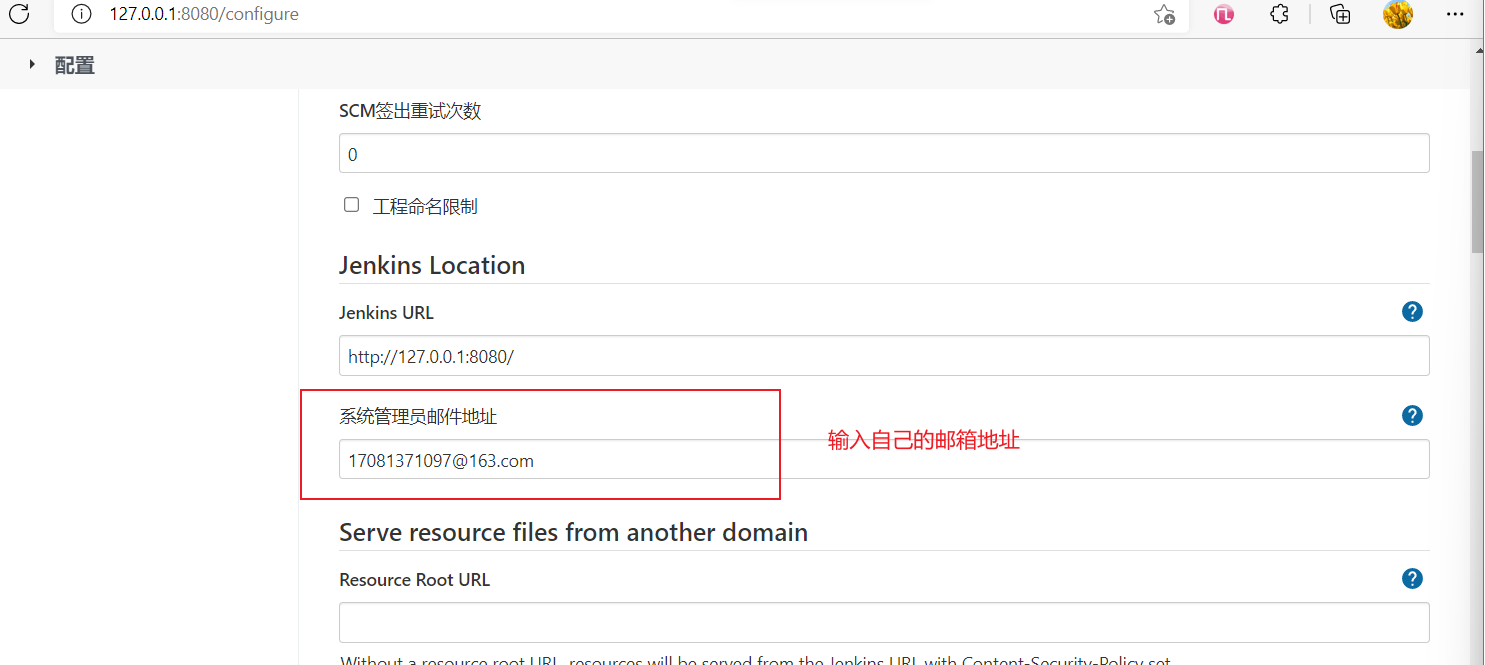Viewport: 1485px width, 665px height.
Task: Open the Collections icon in browser toolbar
Action: point(1340,14)
